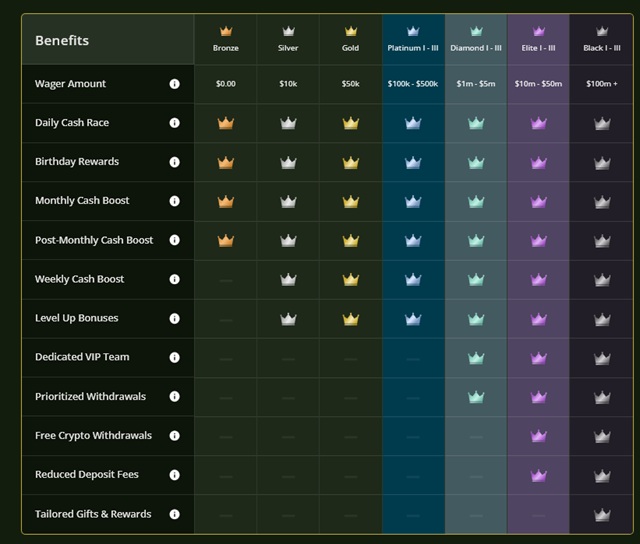
Task: Click the Dedicated VIP Team row label
Action: pyautogui.click(x=82, y=357)
